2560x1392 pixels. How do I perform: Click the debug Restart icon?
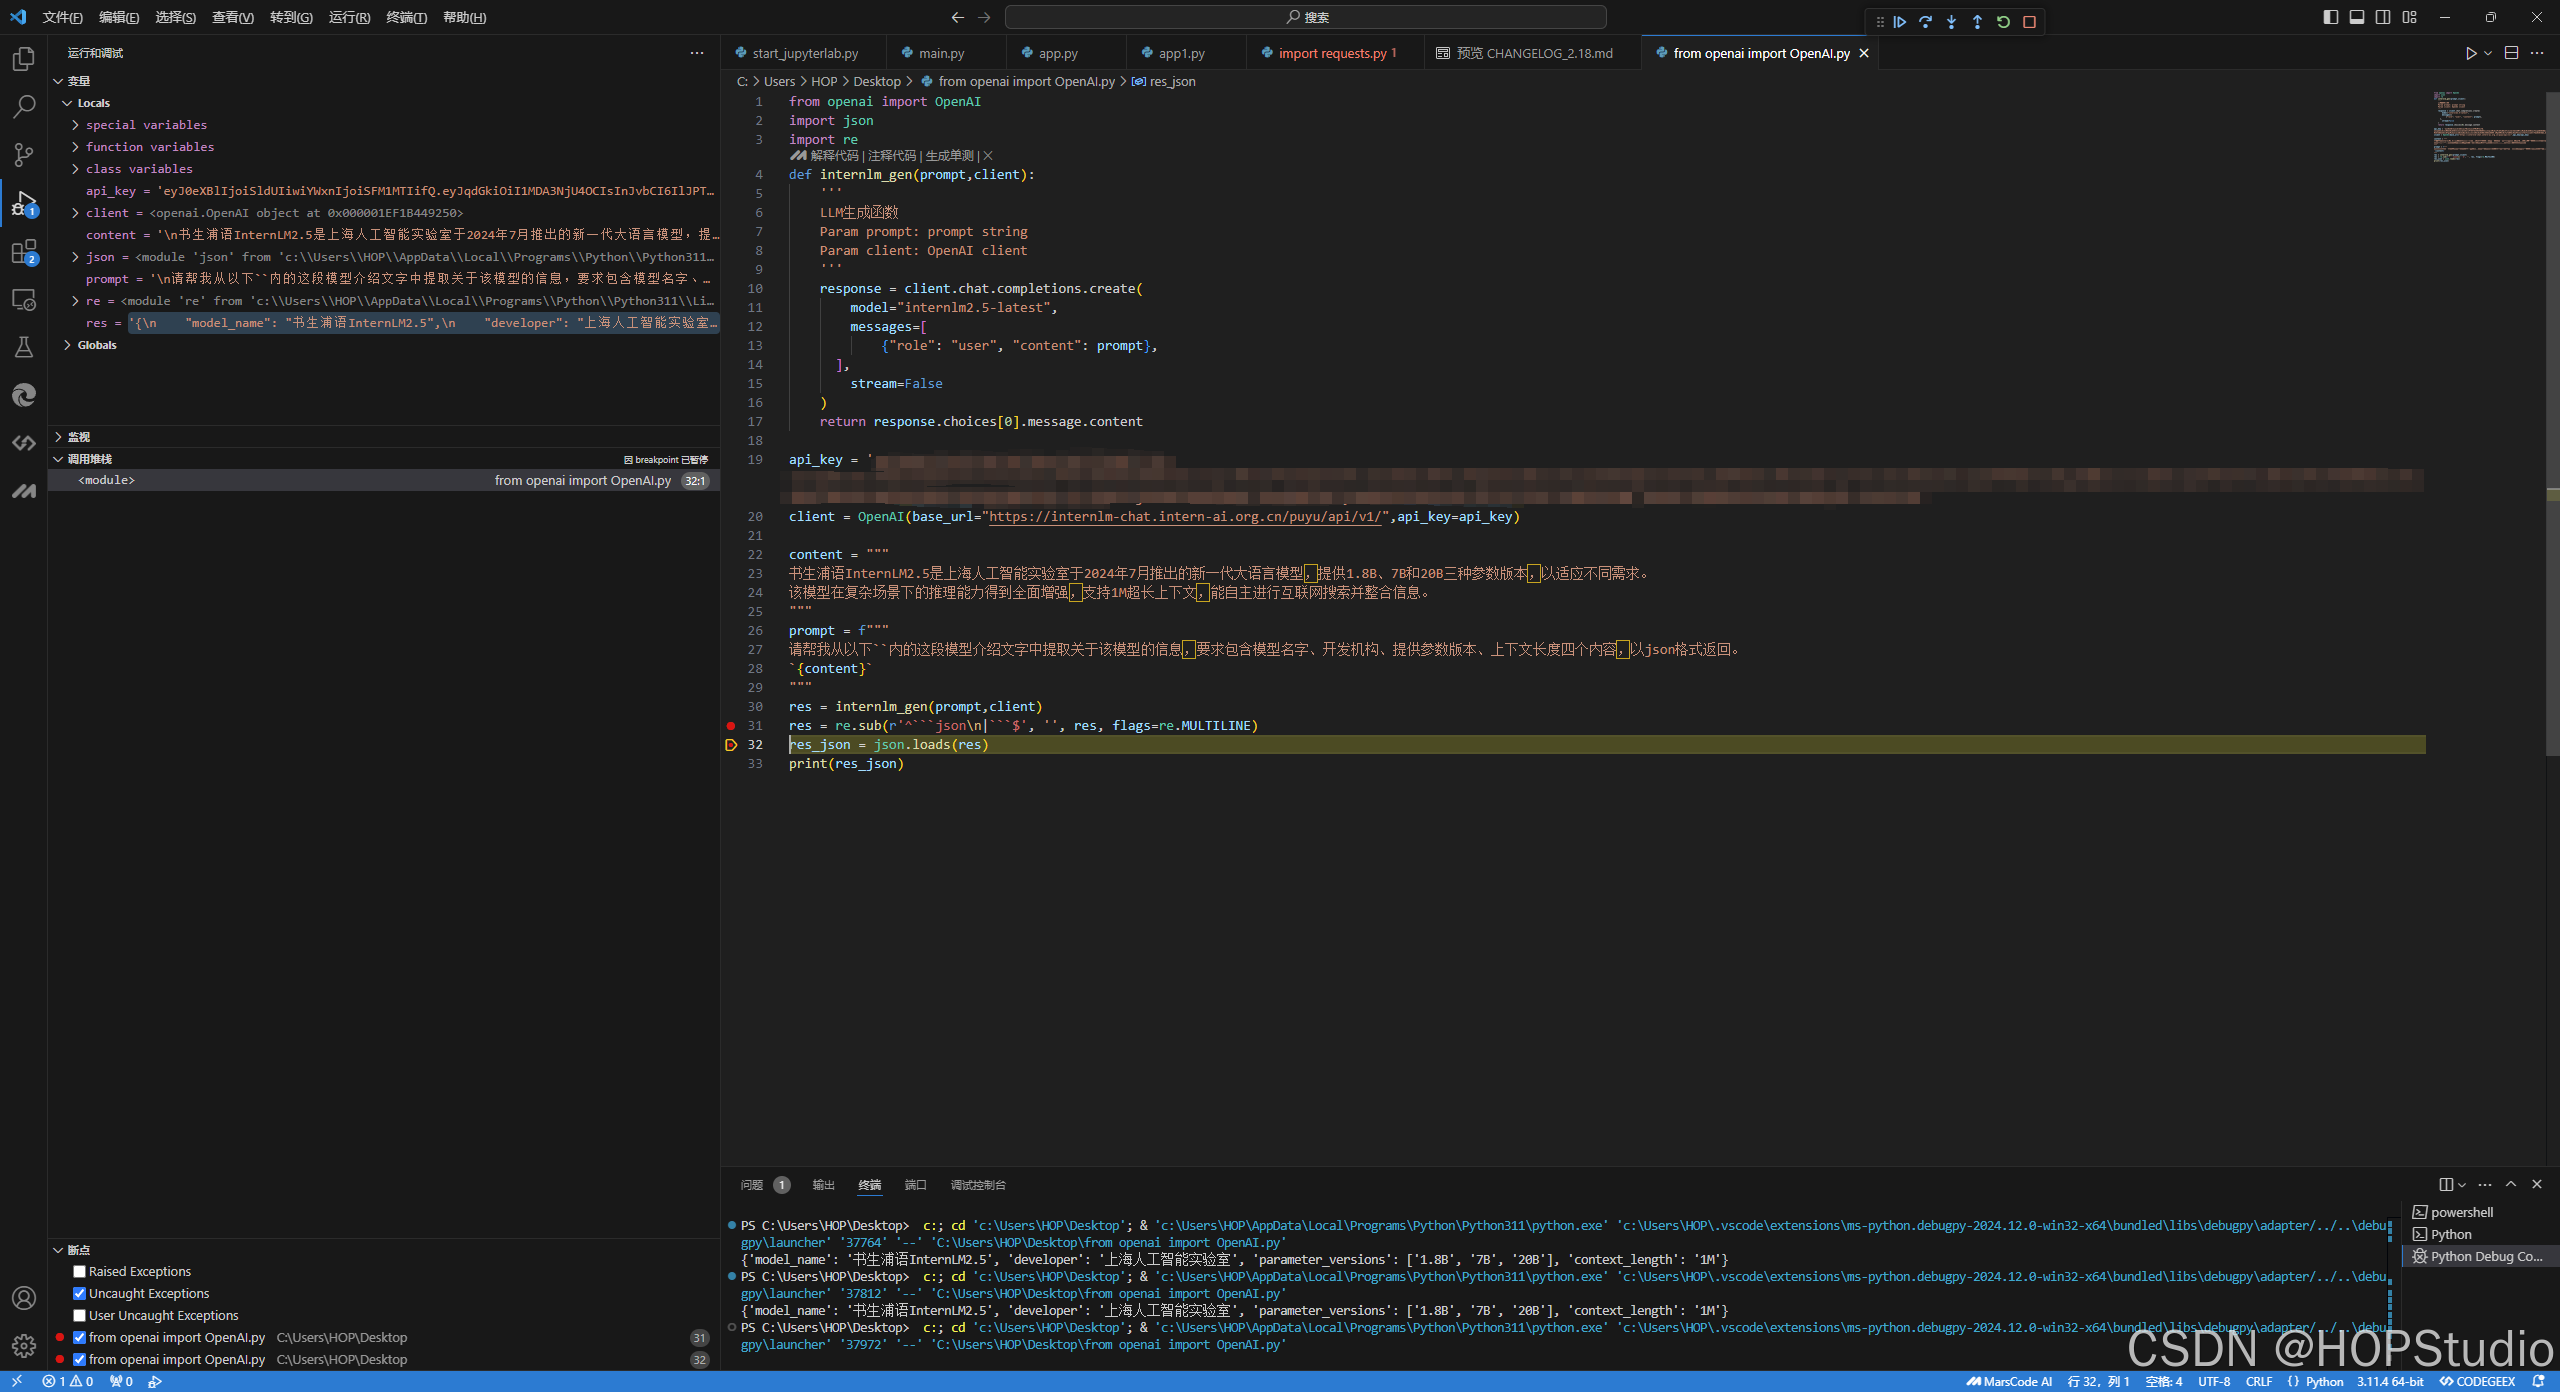point(2003,22)
